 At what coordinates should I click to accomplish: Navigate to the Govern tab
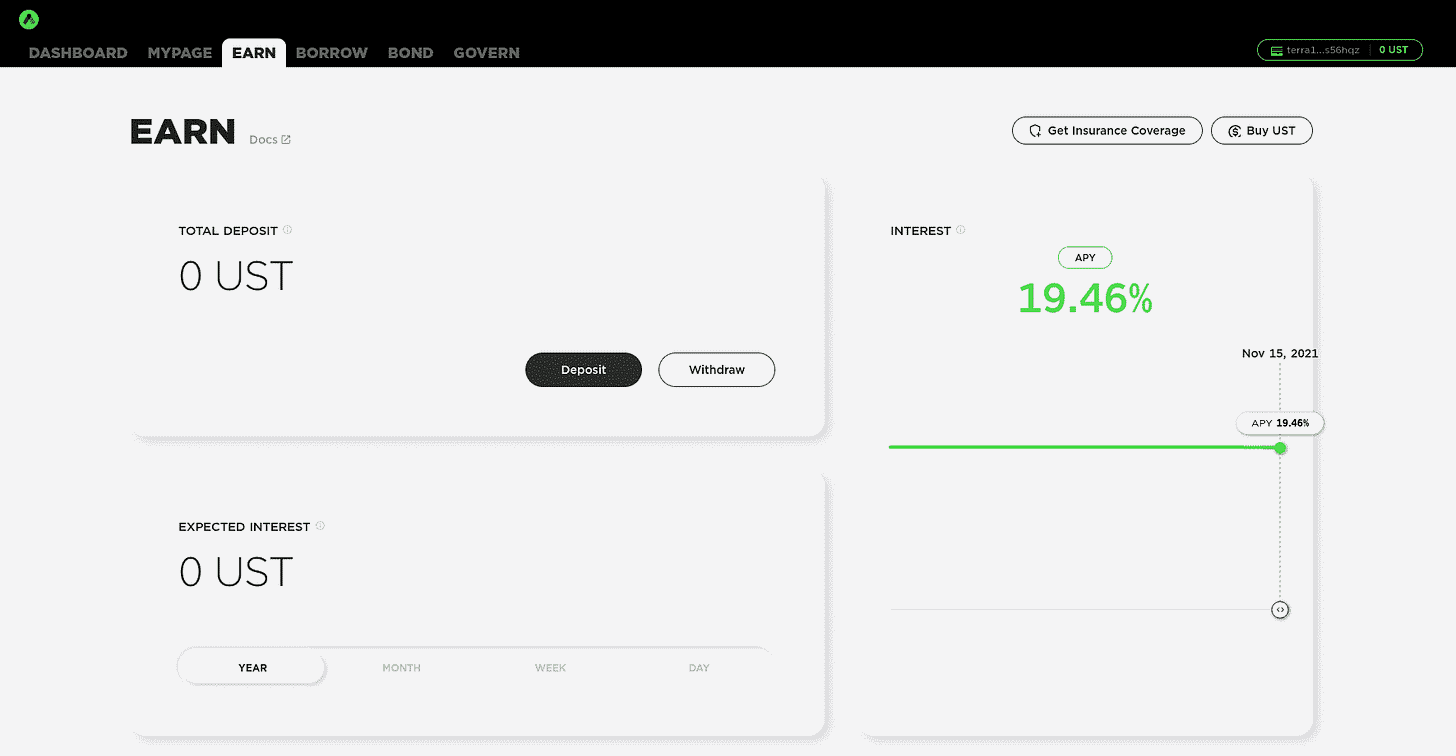[x=487, y=53]
